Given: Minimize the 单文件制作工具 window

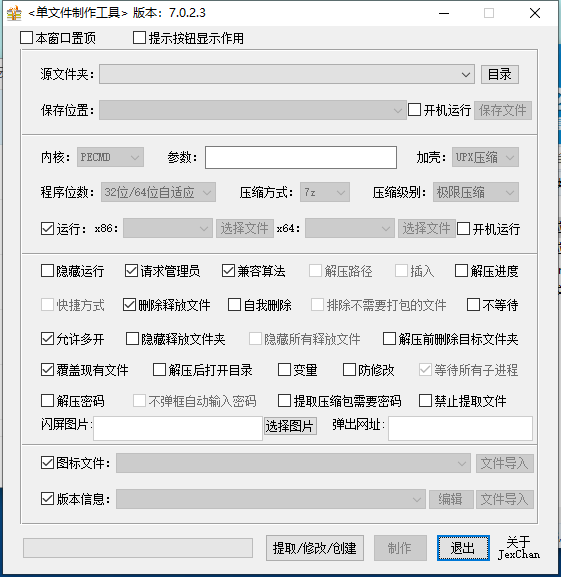Looking at the screenshot, I should point(444,13).
